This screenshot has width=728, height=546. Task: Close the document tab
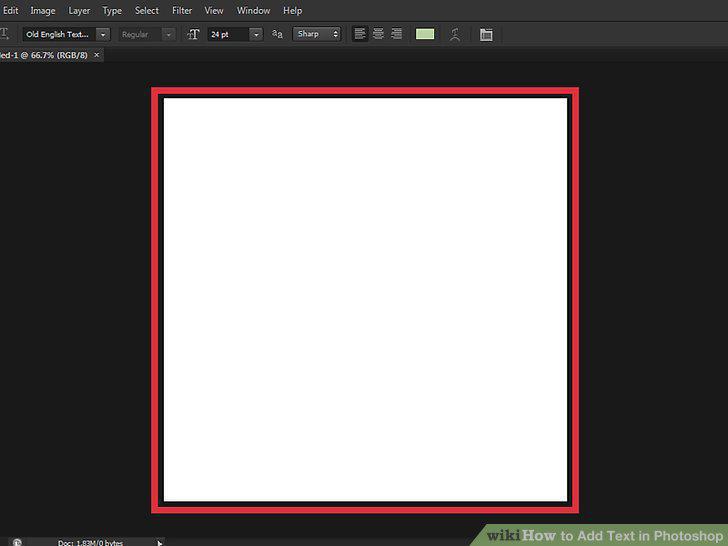coord(97,55)
